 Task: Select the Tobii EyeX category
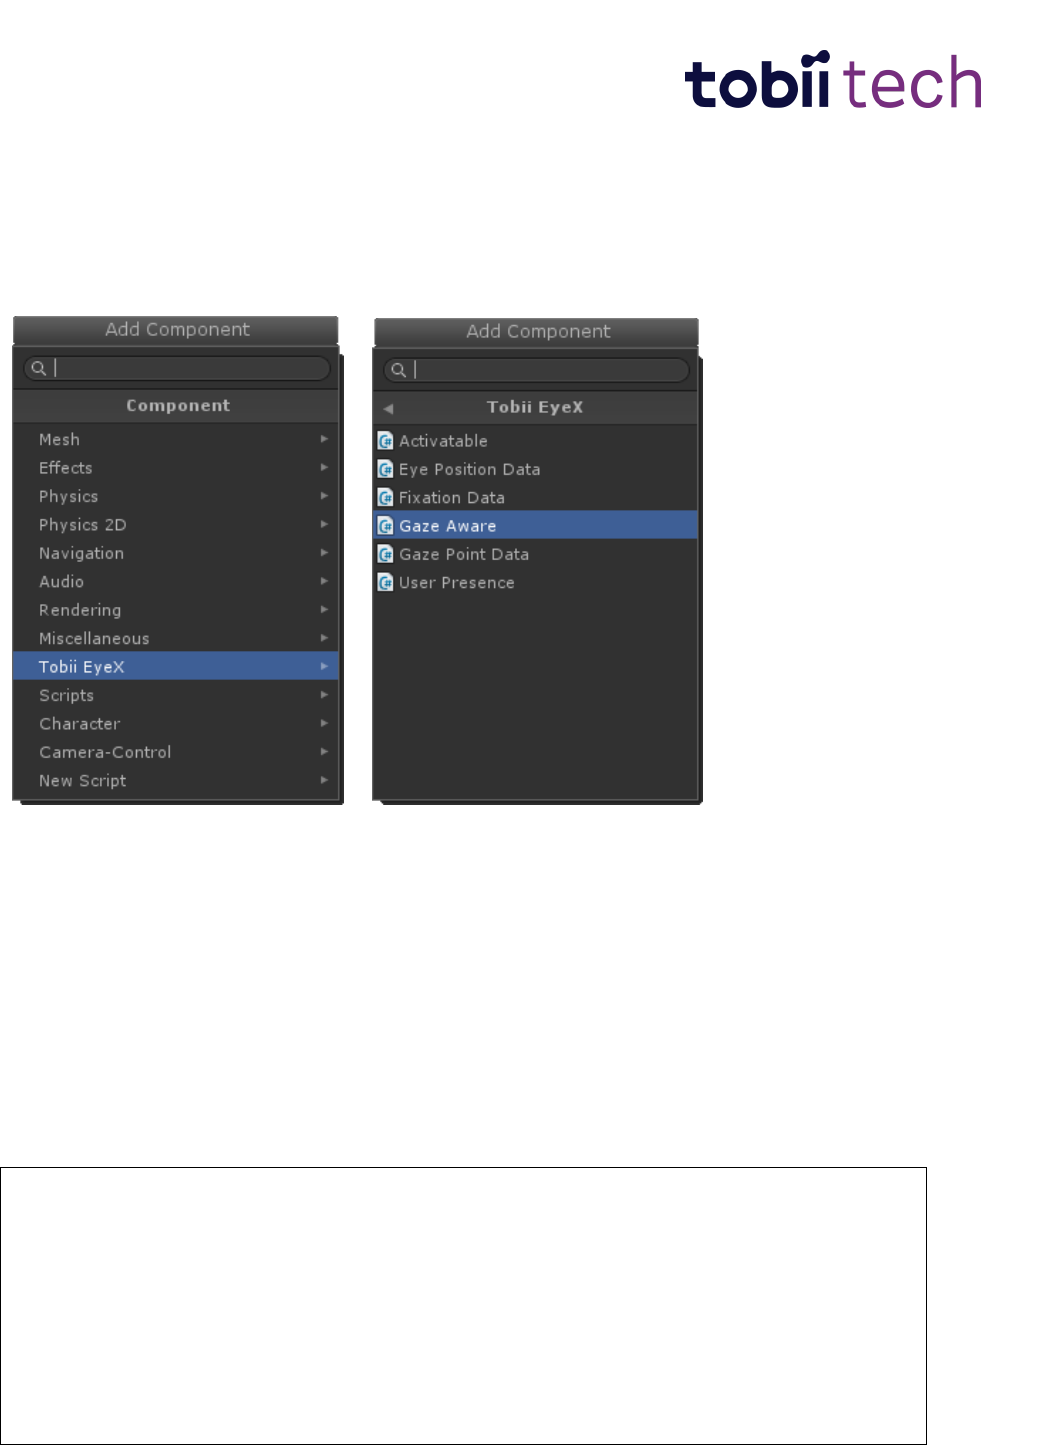point(176,666)
